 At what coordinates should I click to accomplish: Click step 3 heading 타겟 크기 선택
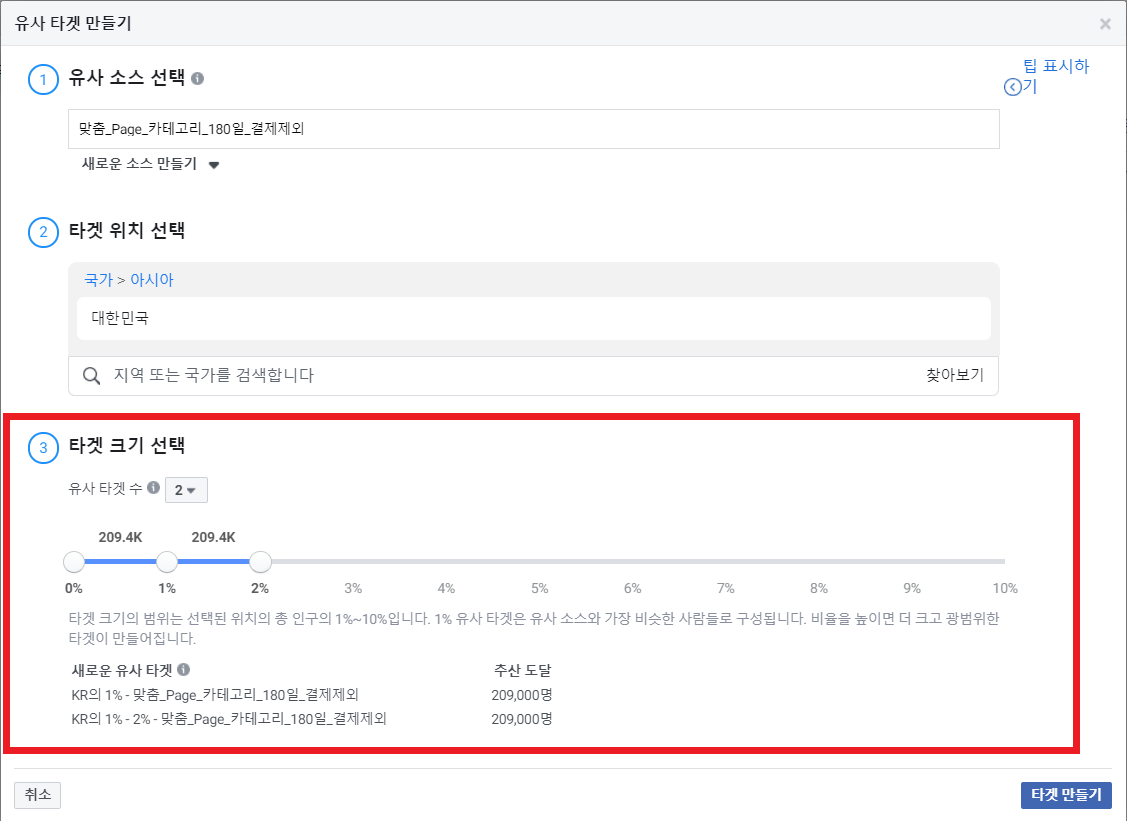tap(126, 446)
